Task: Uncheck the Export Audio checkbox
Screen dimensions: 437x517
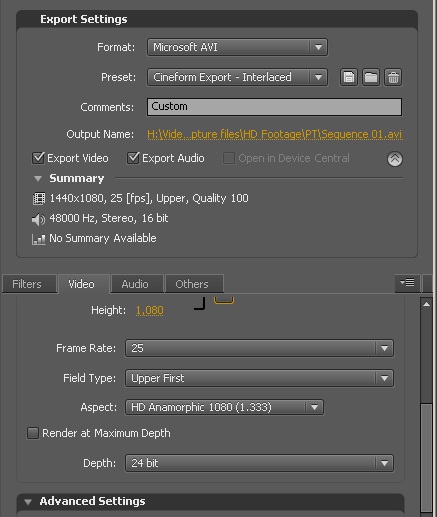Action: (x=133, y=158)
